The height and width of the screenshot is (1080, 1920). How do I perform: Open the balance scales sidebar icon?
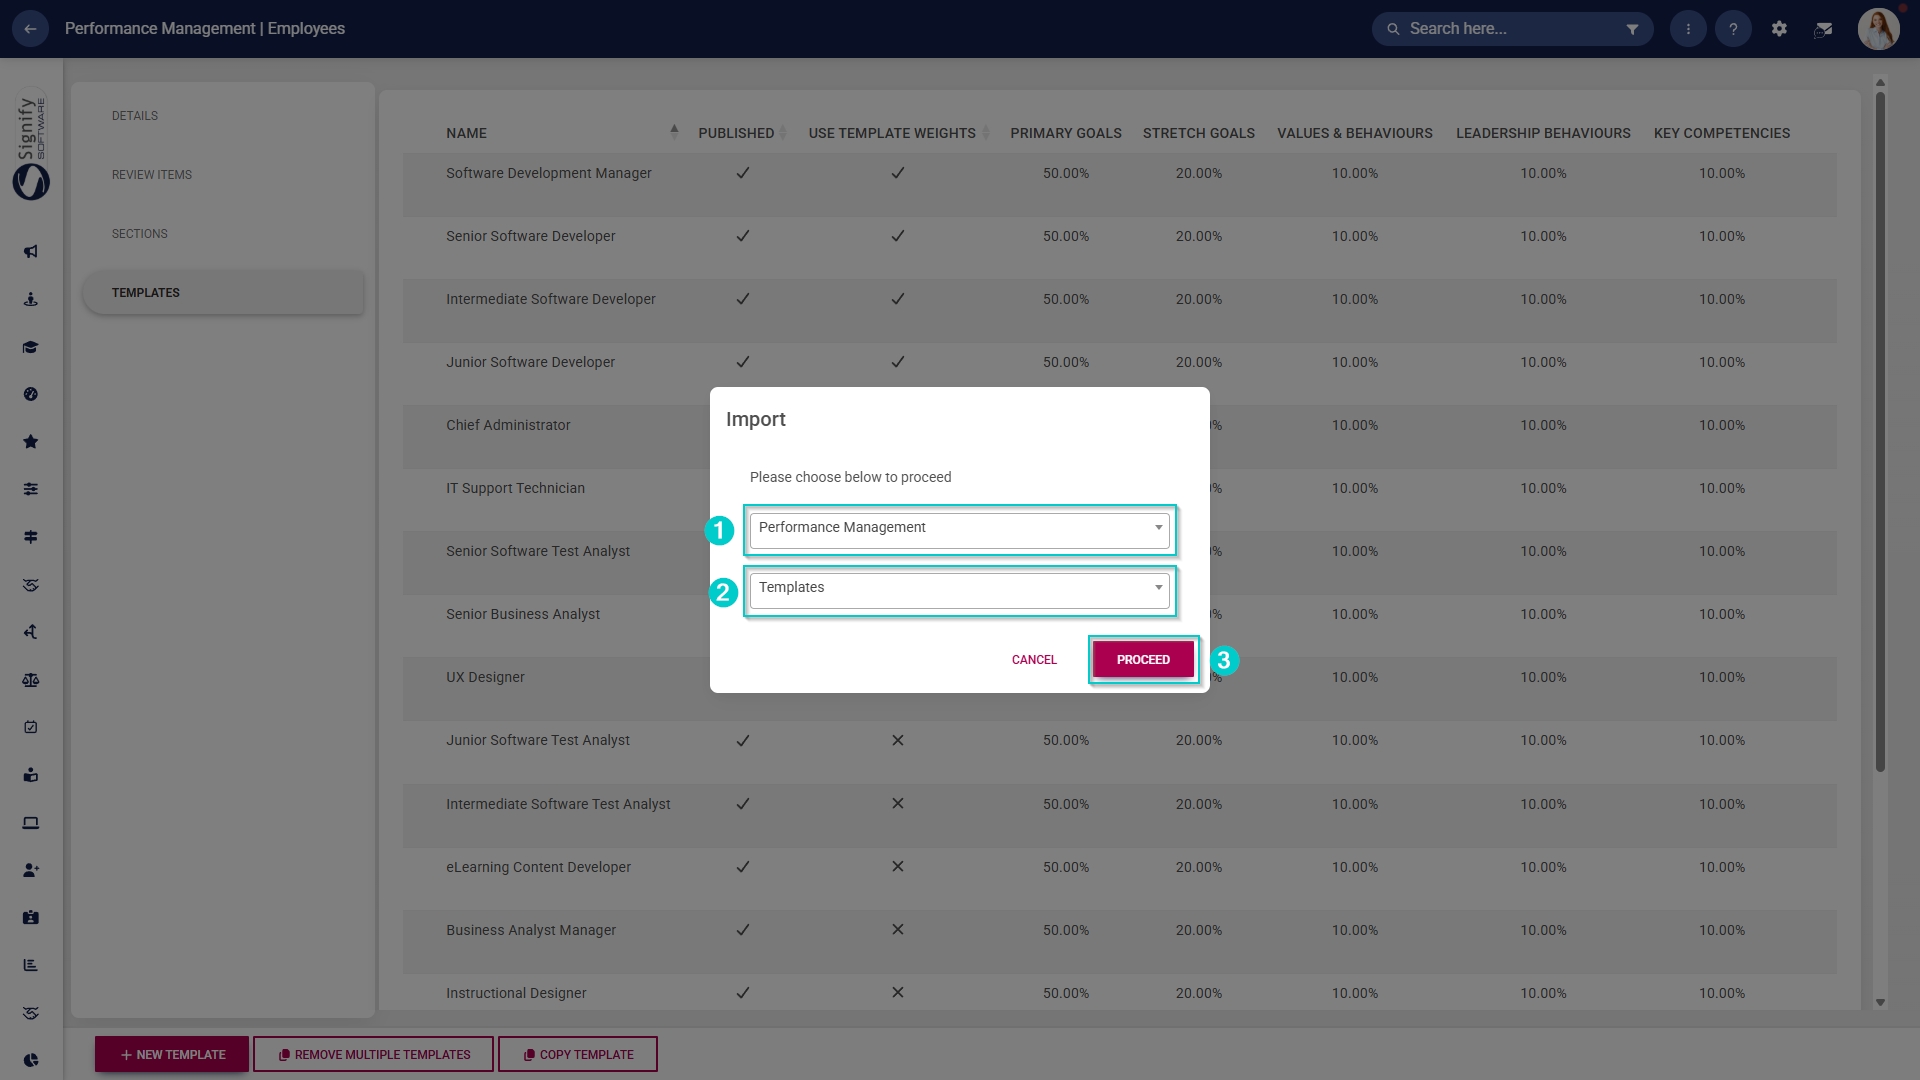(x=31, y=680)
